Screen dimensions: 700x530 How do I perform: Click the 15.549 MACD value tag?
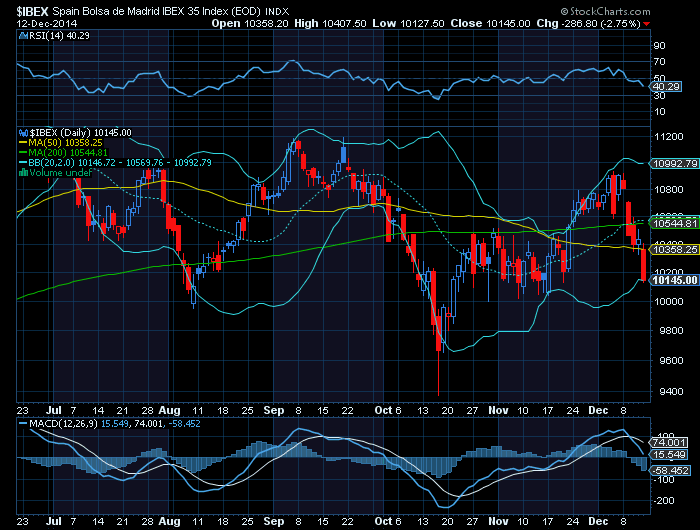click(x=669, y=455)
